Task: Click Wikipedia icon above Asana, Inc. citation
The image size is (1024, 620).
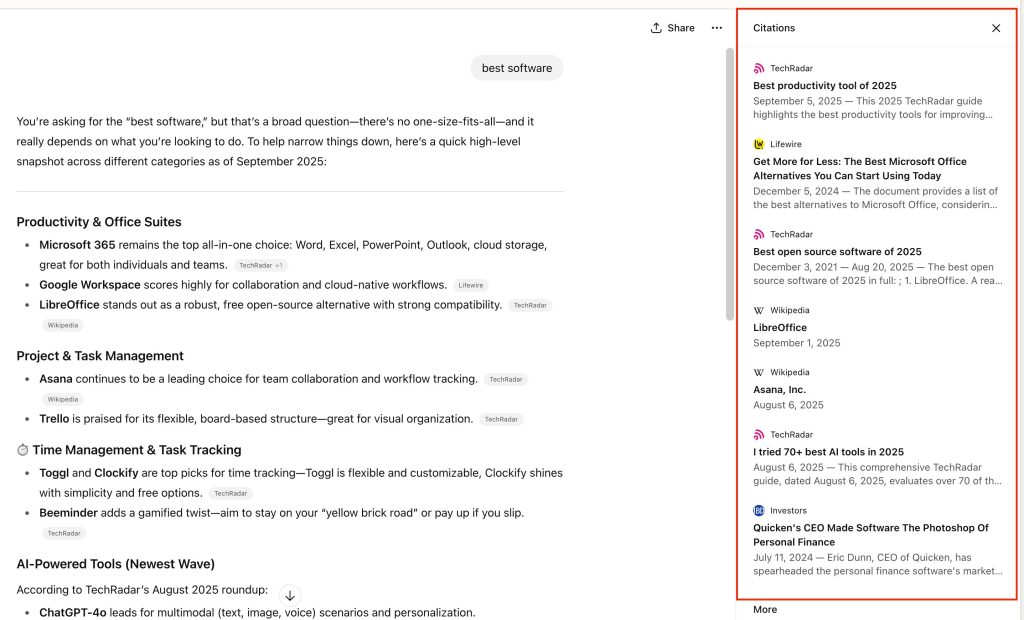Action: [x=759, y=372]
